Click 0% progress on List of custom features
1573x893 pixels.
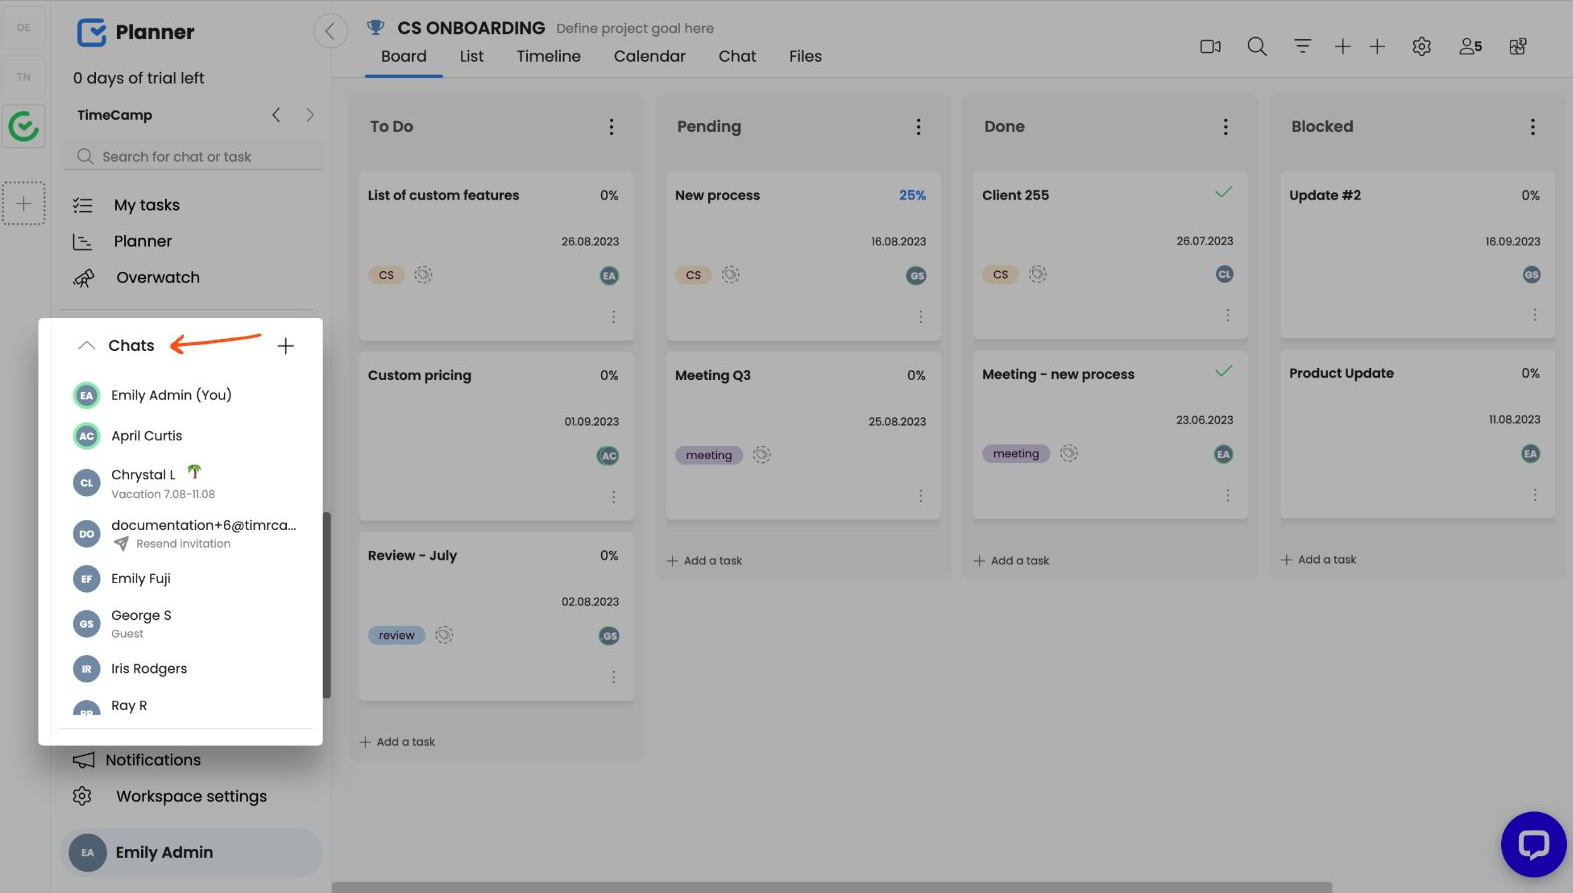[609, 196]
